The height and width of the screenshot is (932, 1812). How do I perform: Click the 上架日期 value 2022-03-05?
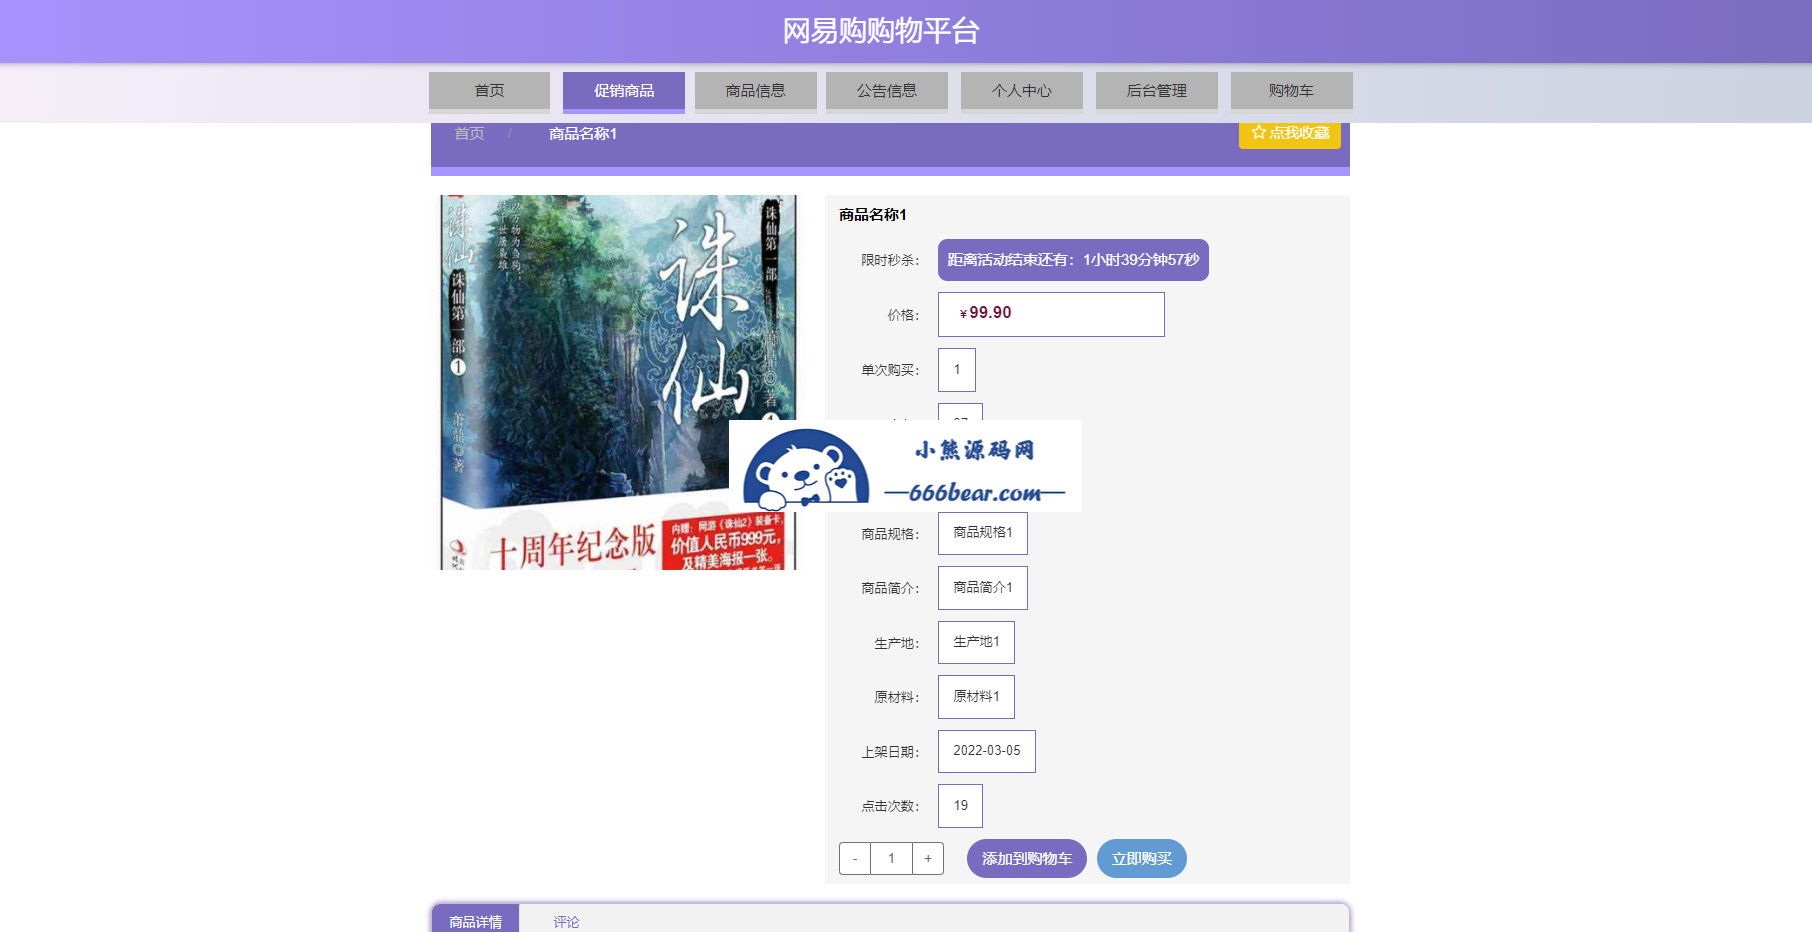(x=987, y=751)
